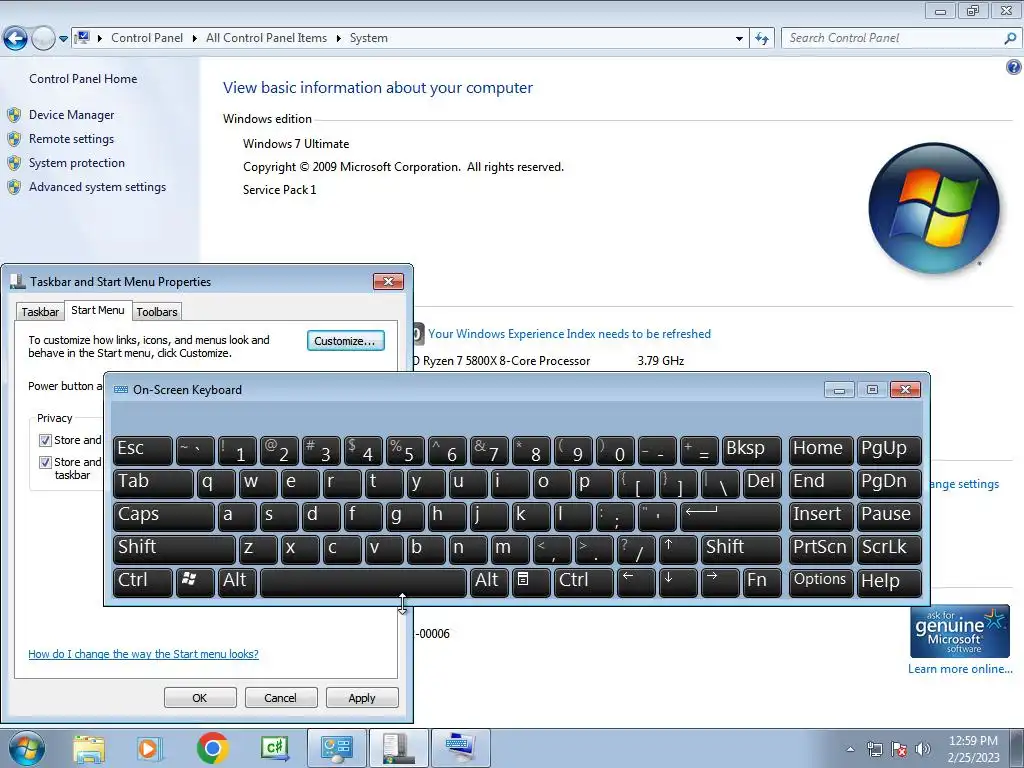The width and height of the screenshot is (1024, 768).
Task: Click the Control Panel forward arrow
Action: tap(43, 39)
